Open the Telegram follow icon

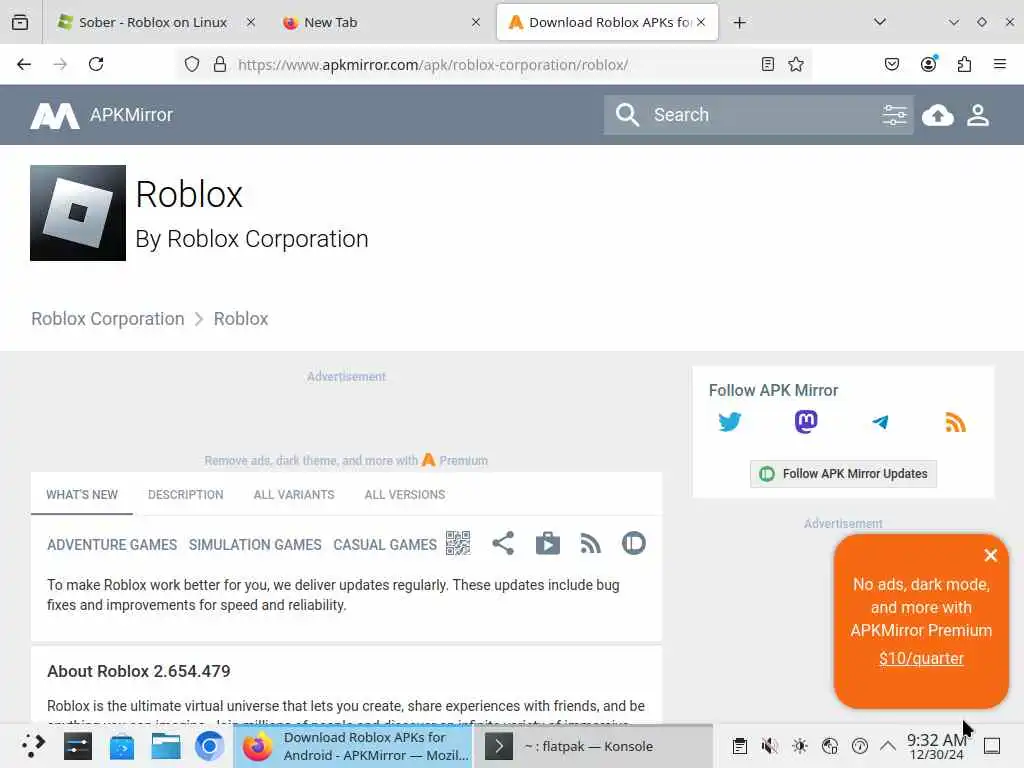pos(880,422)
